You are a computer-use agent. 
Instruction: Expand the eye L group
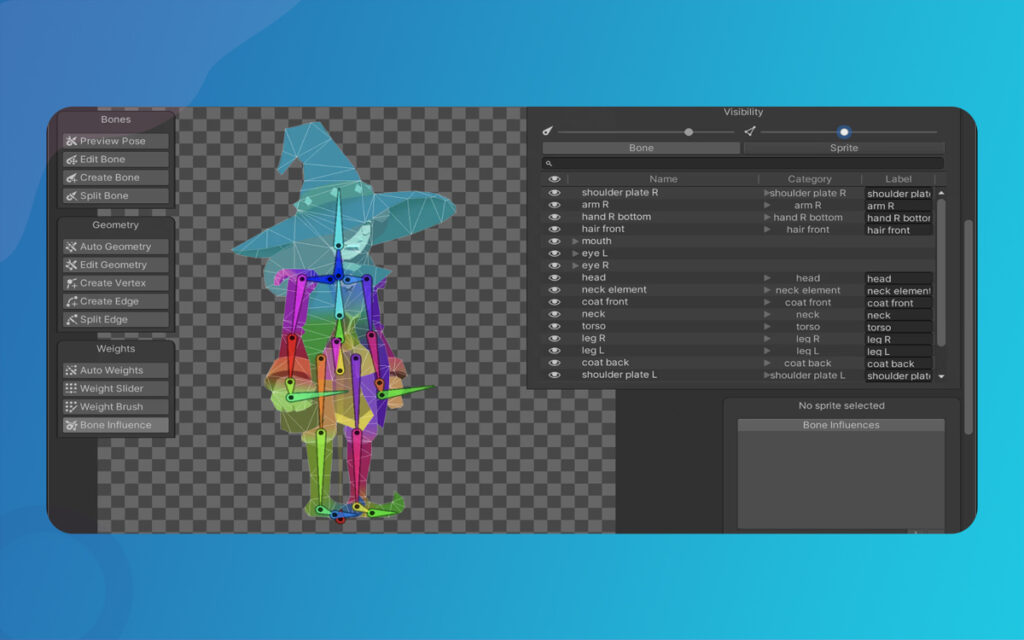575,254
